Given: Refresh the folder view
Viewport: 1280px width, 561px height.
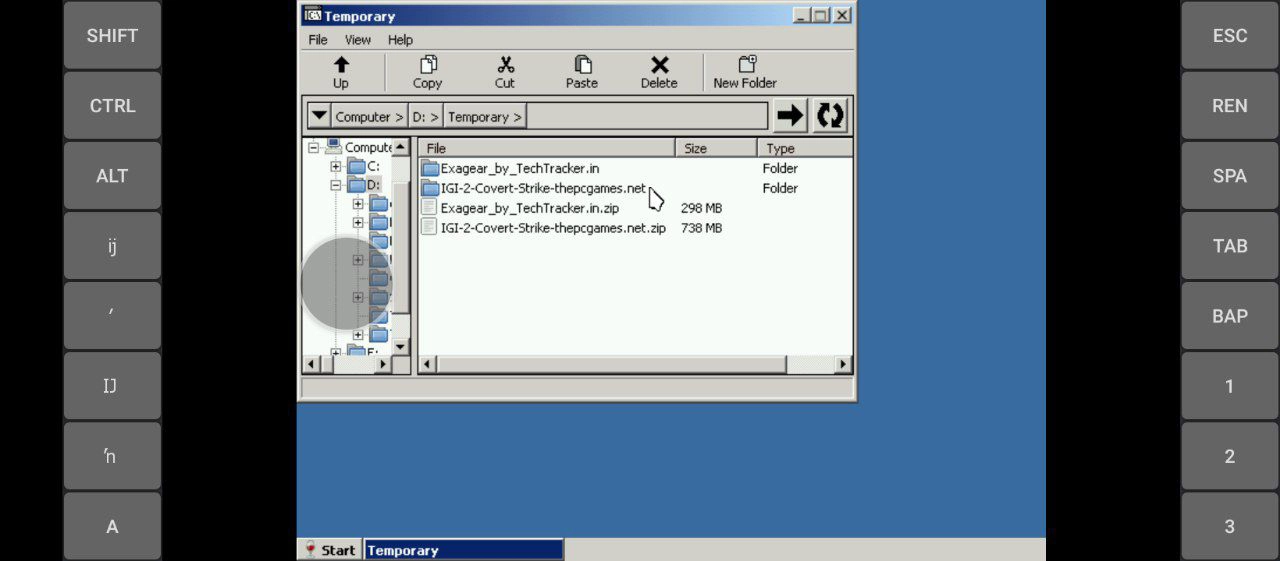Looking at the screenshot, I should click(830, 116).
